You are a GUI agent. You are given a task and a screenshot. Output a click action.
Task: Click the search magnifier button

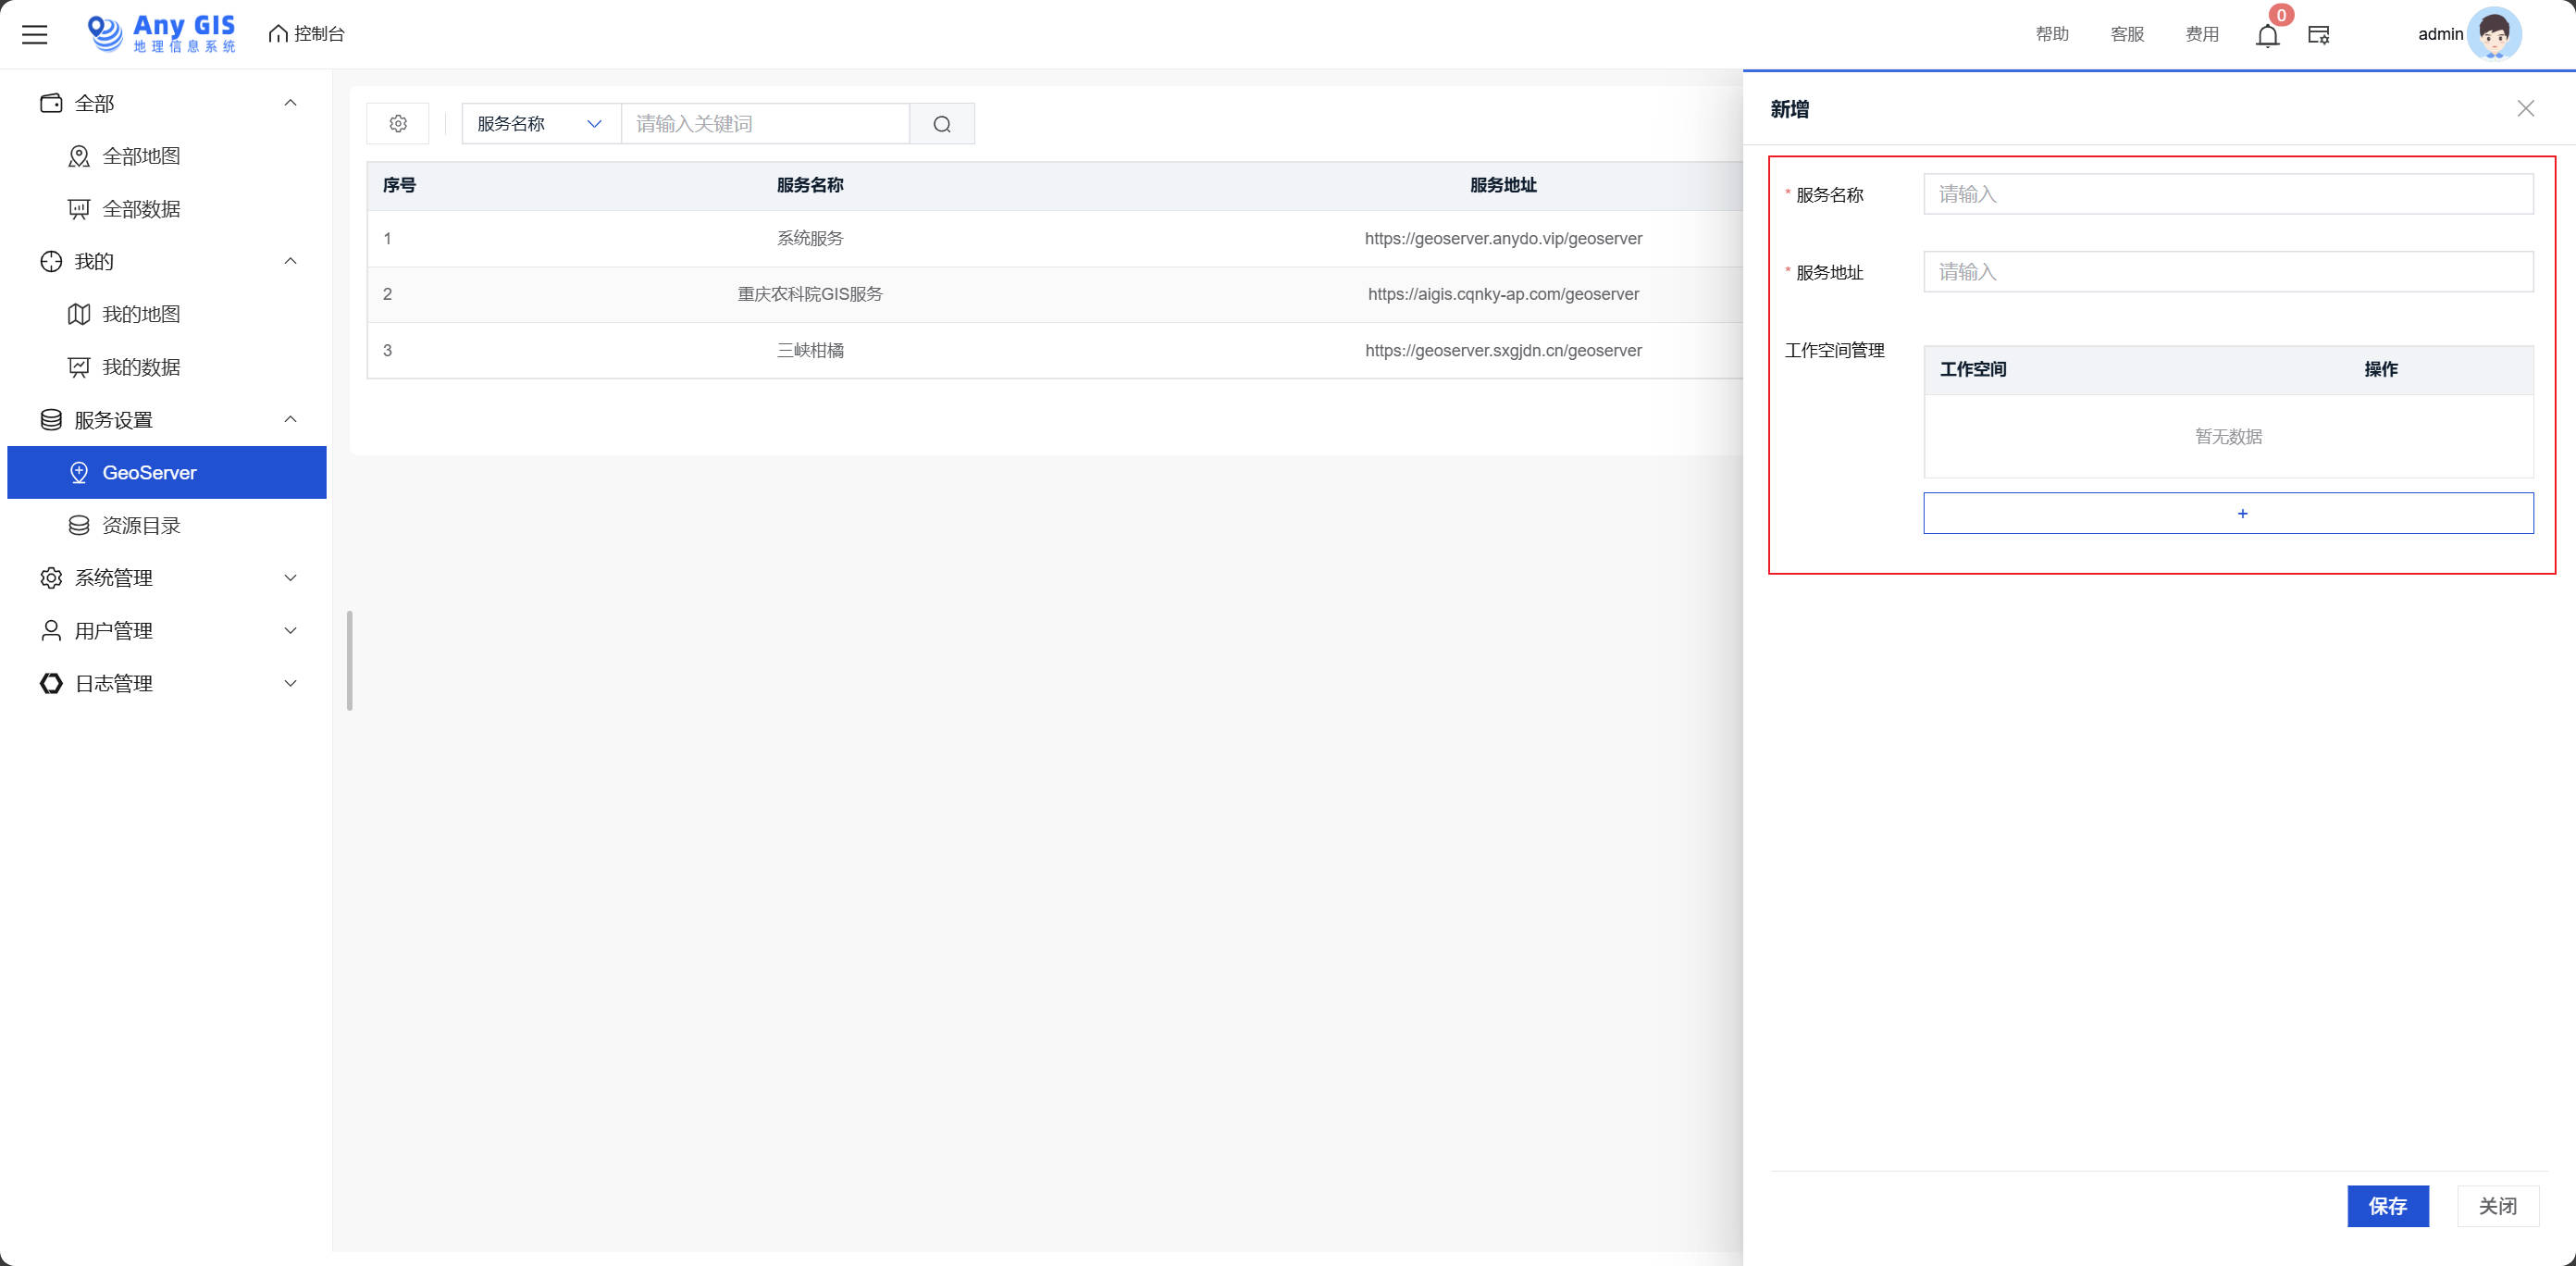click(941, 124)
